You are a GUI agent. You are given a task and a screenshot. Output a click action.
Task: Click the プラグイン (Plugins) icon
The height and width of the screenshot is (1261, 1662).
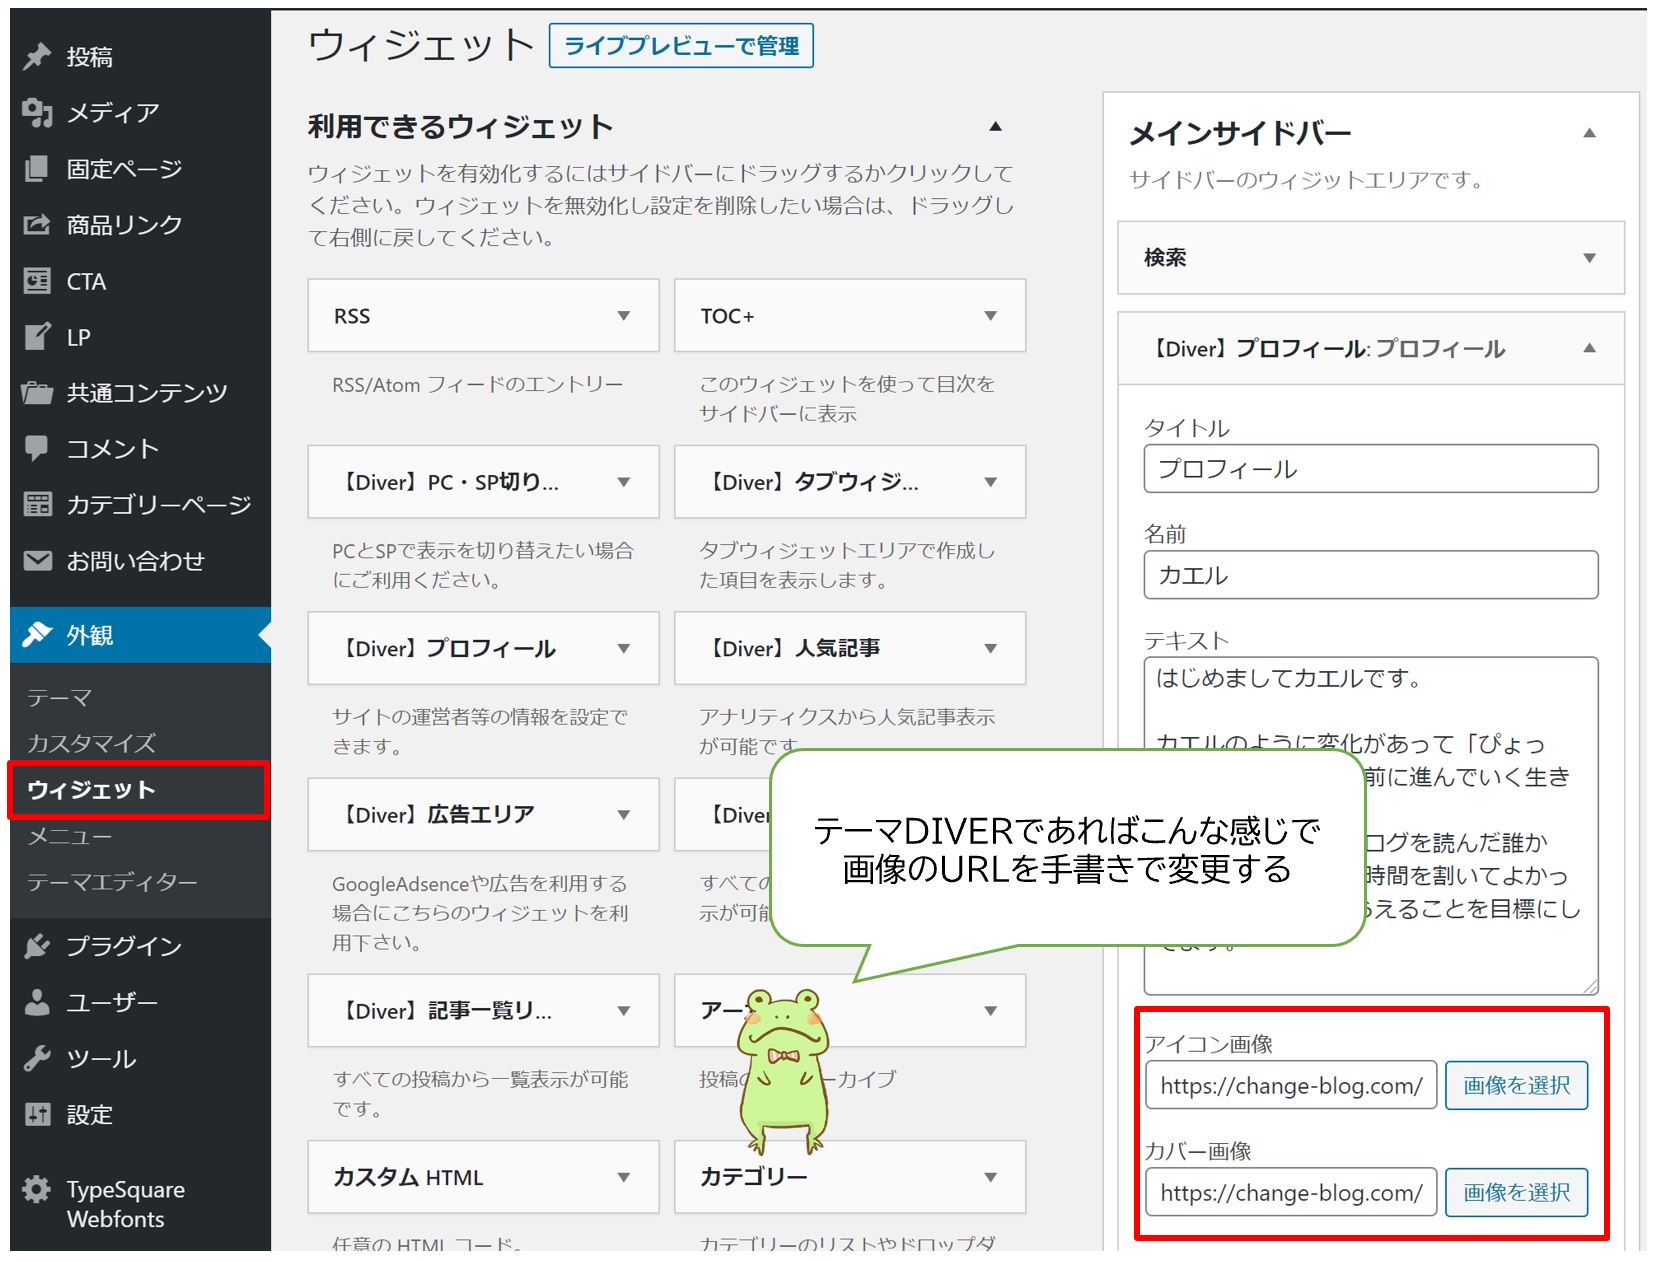tap(36, 945)
